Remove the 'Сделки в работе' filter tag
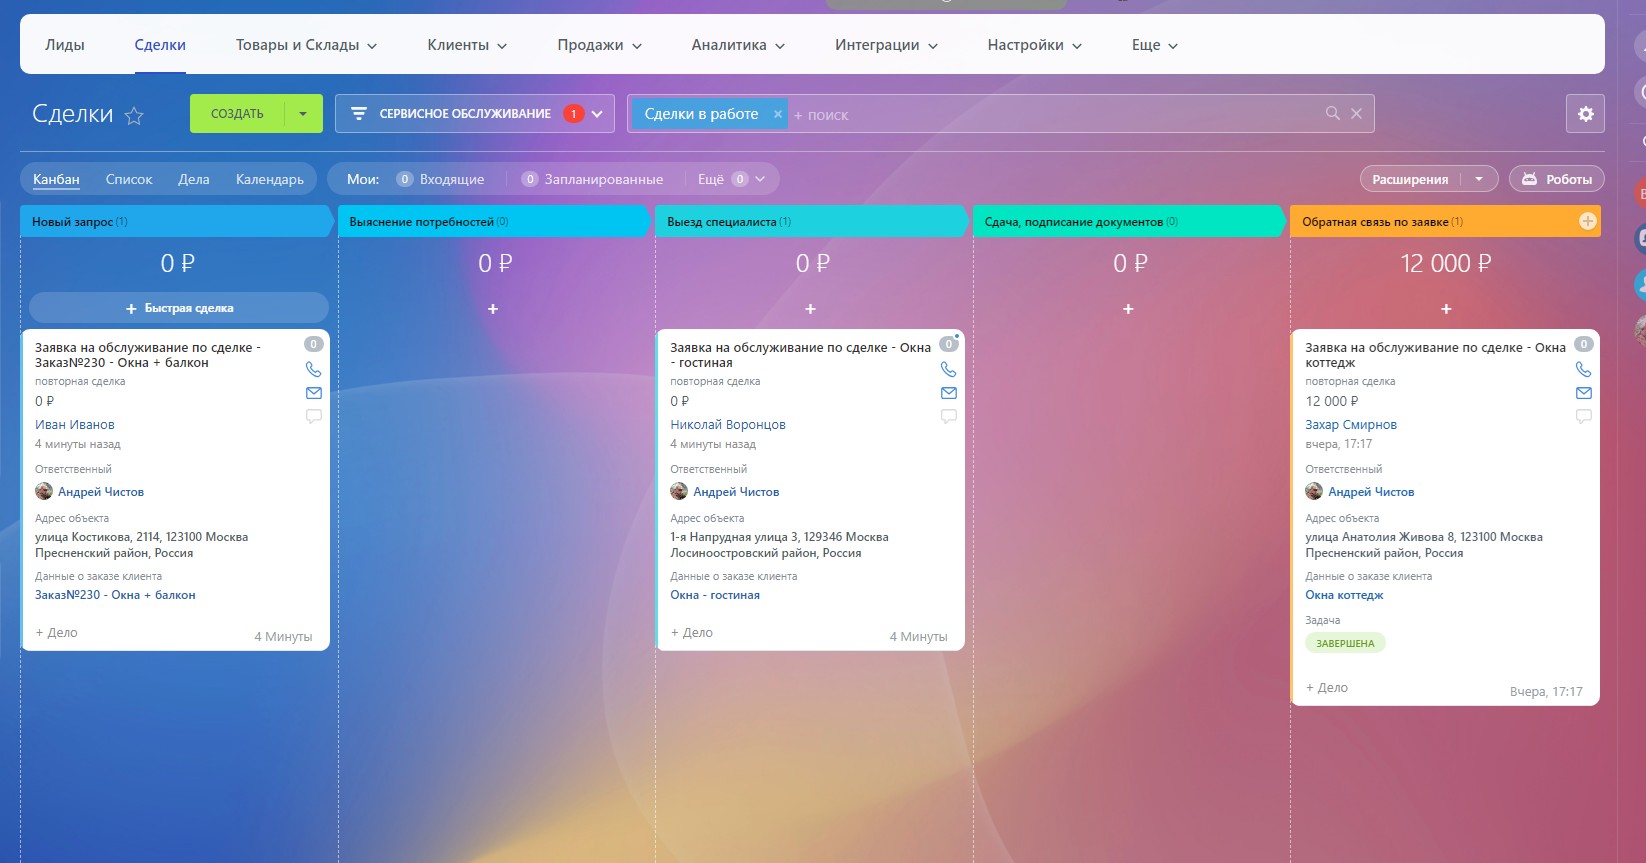Image resolution: width=1646 pixels, height=863 pixels. [778, 114]
